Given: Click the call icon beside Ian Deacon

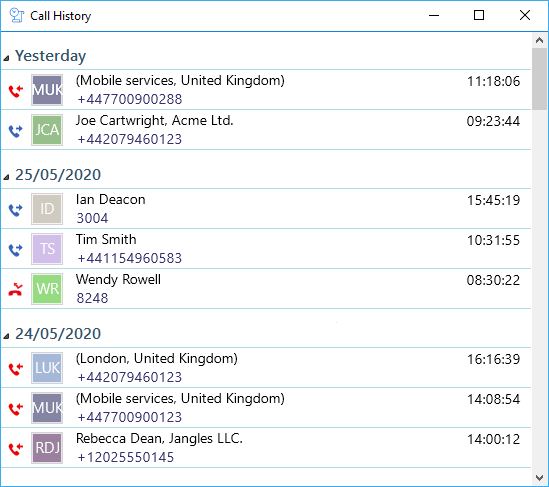Looking at the screenshot, I should pyautogui.click(x=16, y=210).
